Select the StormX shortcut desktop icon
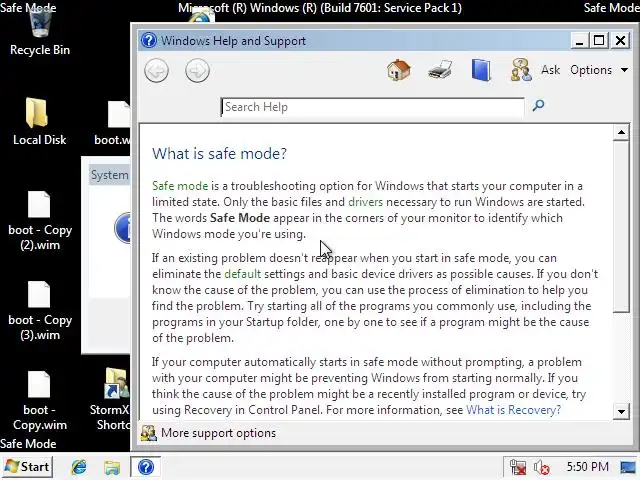 [x=109, y=399]
